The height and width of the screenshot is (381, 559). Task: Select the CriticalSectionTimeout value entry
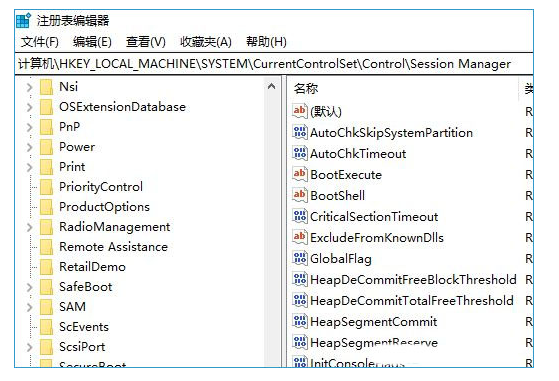374,217
